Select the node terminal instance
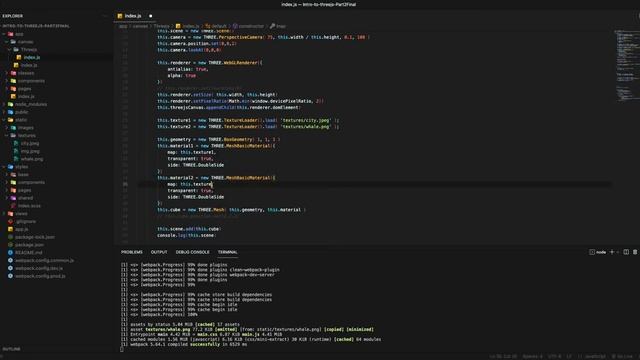This screenshot has width=640, height=360. click(x=598, y=252)
